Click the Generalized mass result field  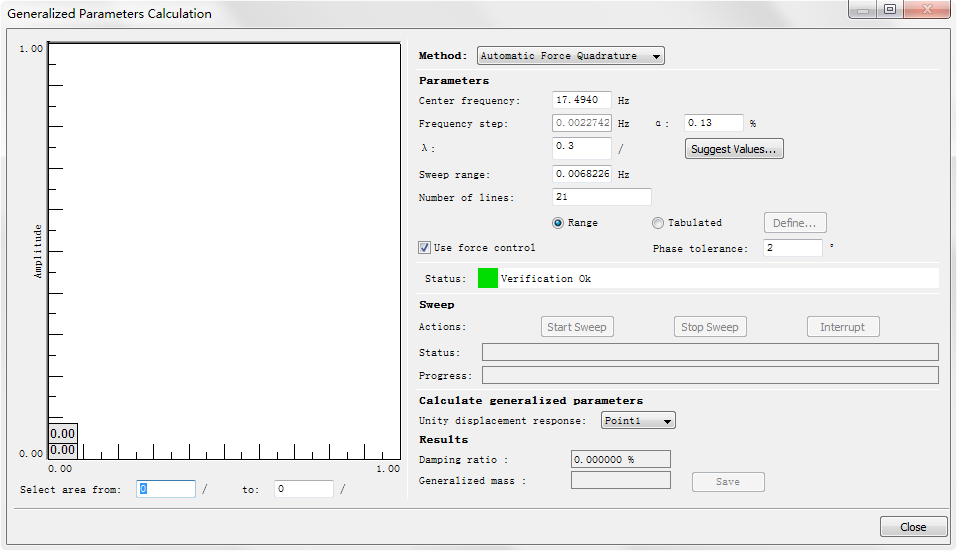point(621,480)
